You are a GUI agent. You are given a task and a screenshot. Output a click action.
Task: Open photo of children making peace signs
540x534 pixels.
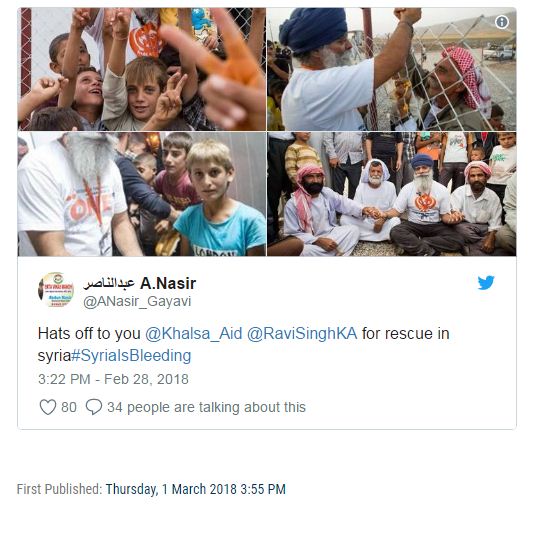point(142,69)
